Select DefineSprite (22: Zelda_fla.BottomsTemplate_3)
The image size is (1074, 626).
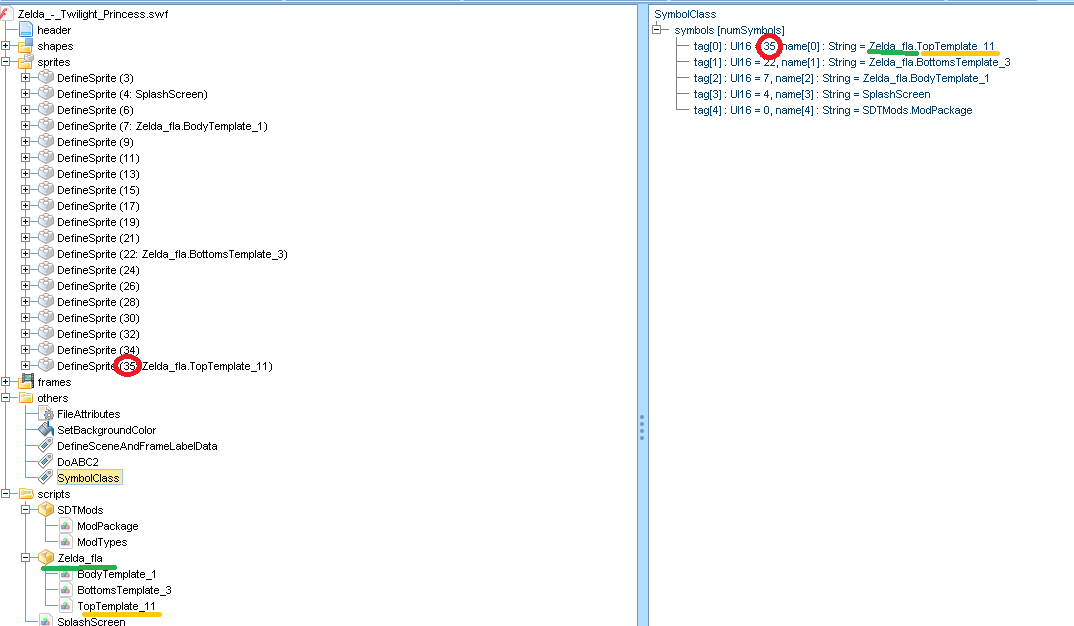click(x=171, y=254)
